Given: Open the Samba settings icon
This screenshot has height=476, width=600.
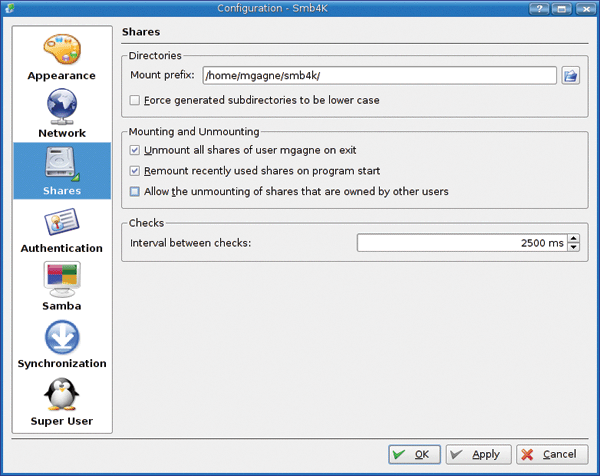Looking at the screenshot, I should point(61,280).
